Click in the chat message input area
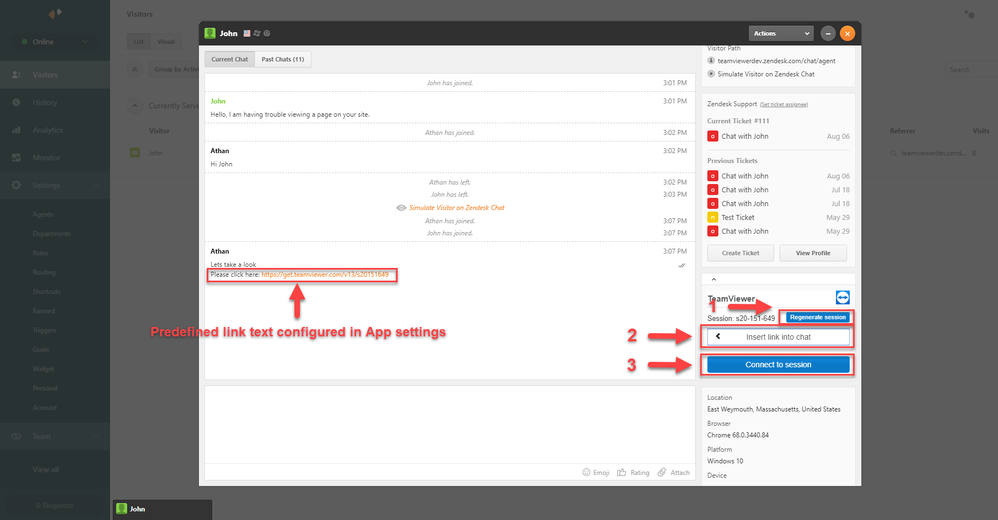 click(x=448, y=420)
